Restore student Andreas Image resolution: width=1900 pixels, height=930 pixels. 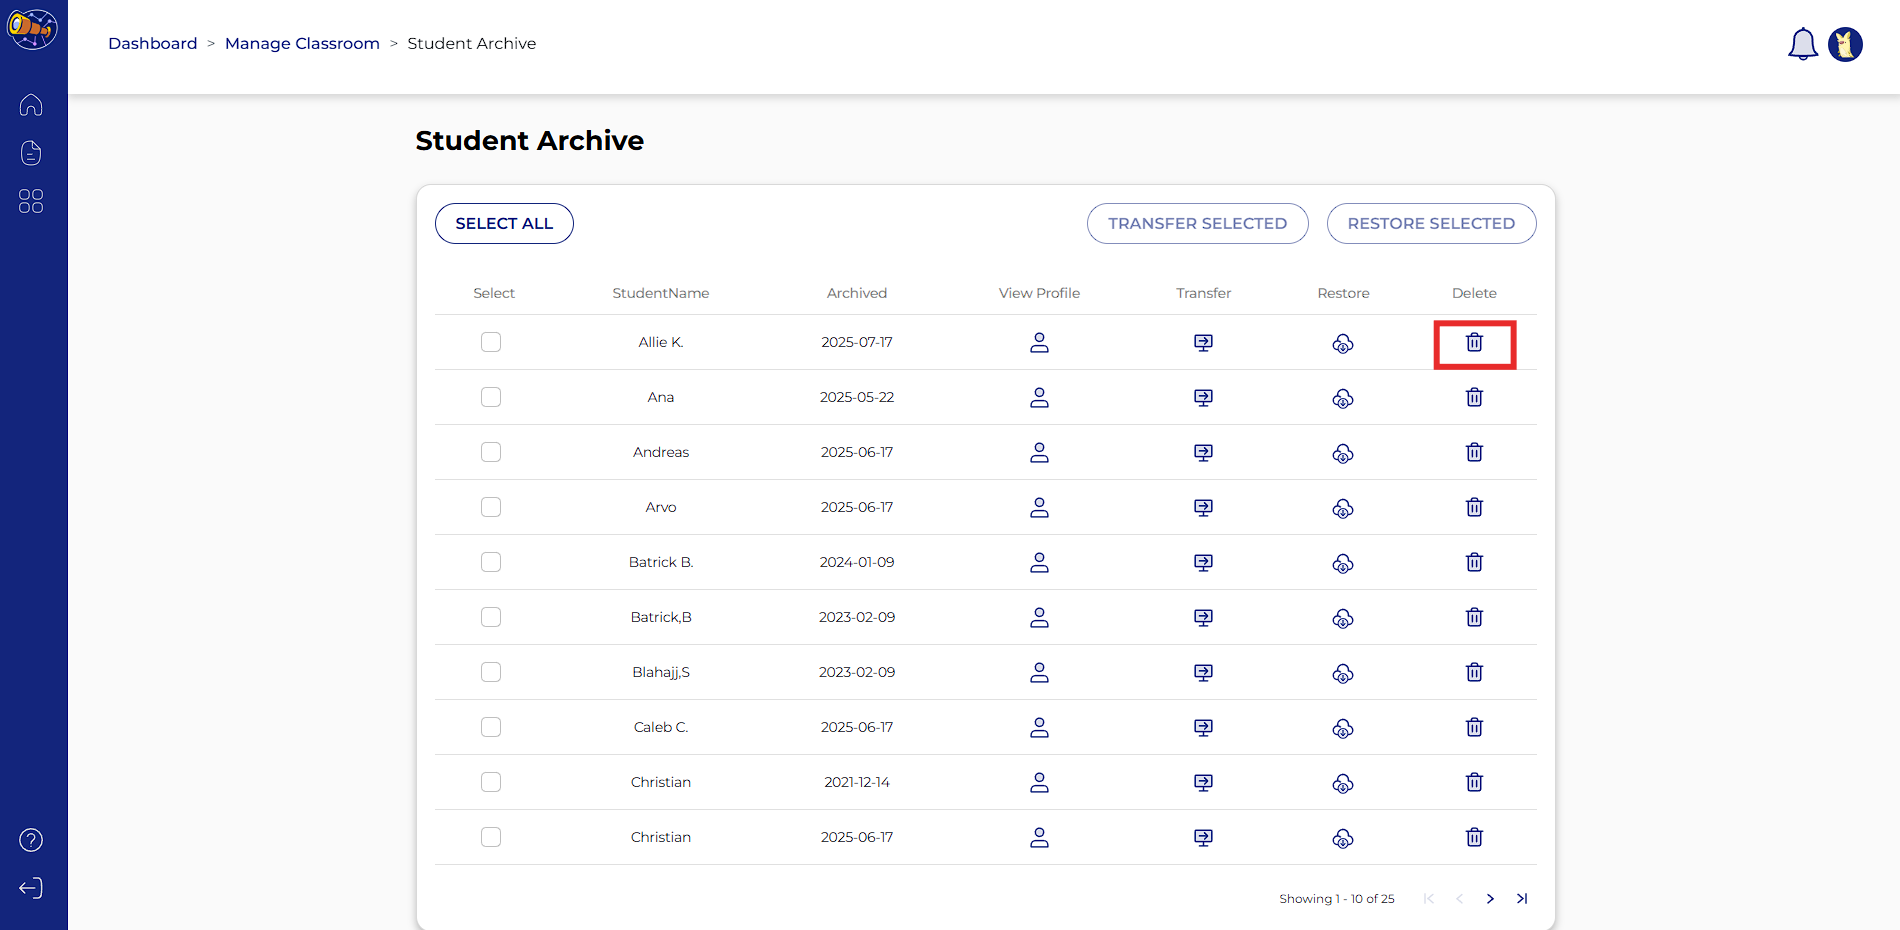1343,453
